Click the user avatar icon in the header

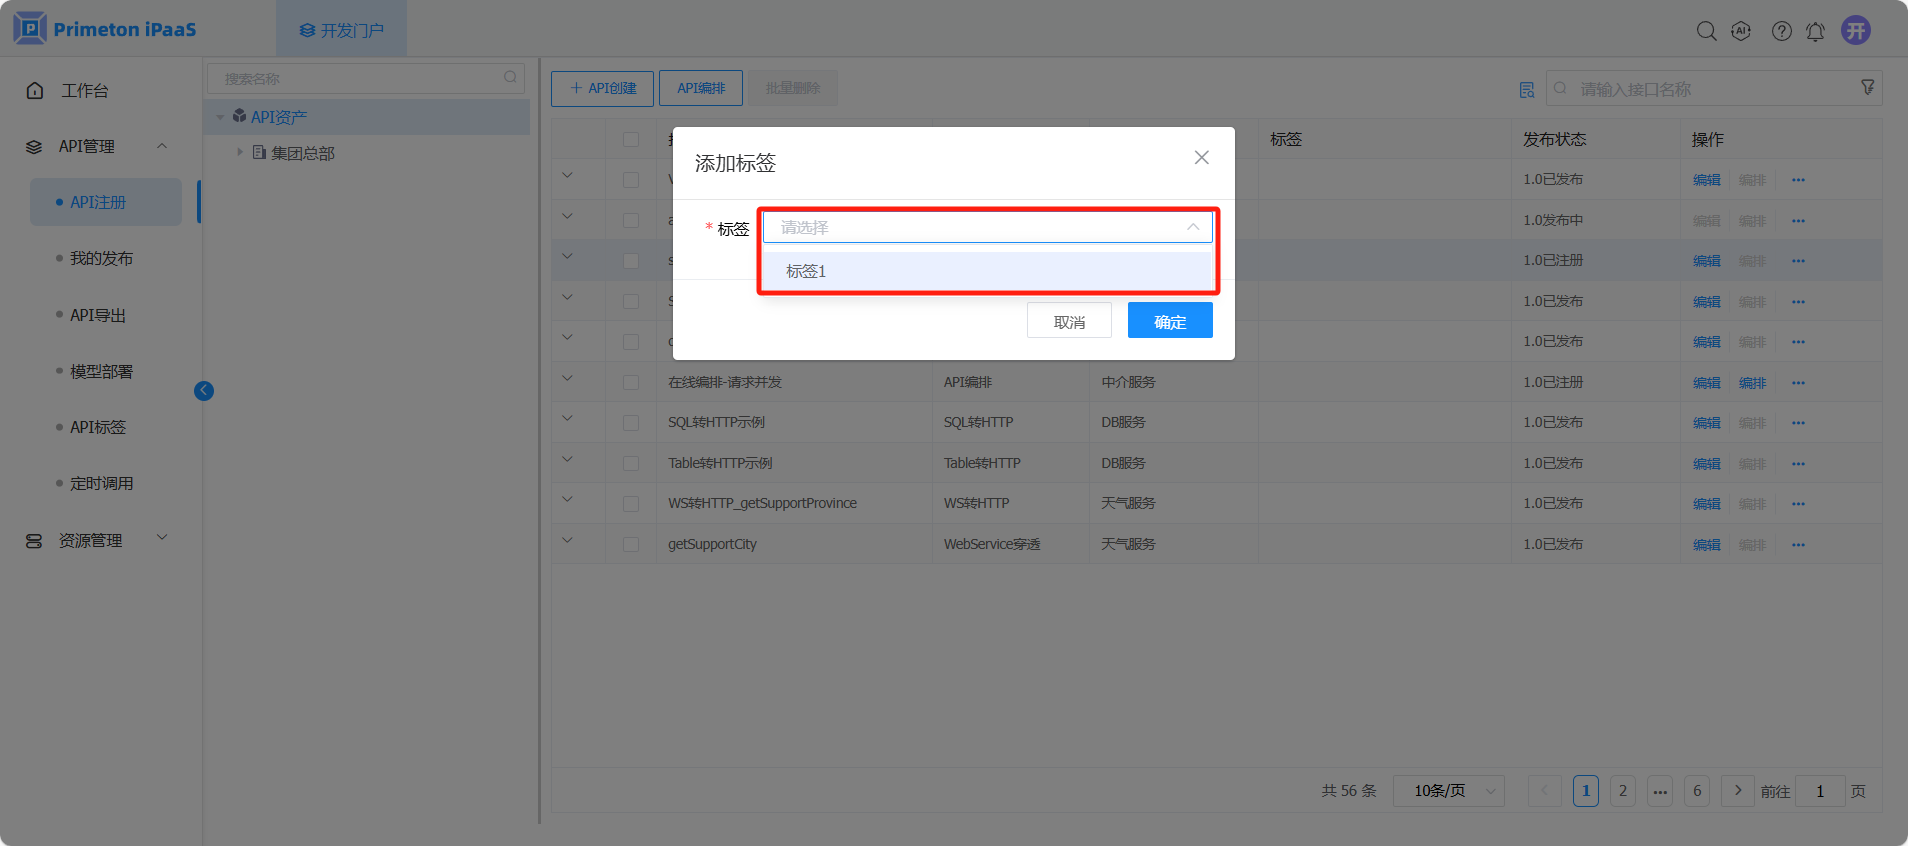1856,30
